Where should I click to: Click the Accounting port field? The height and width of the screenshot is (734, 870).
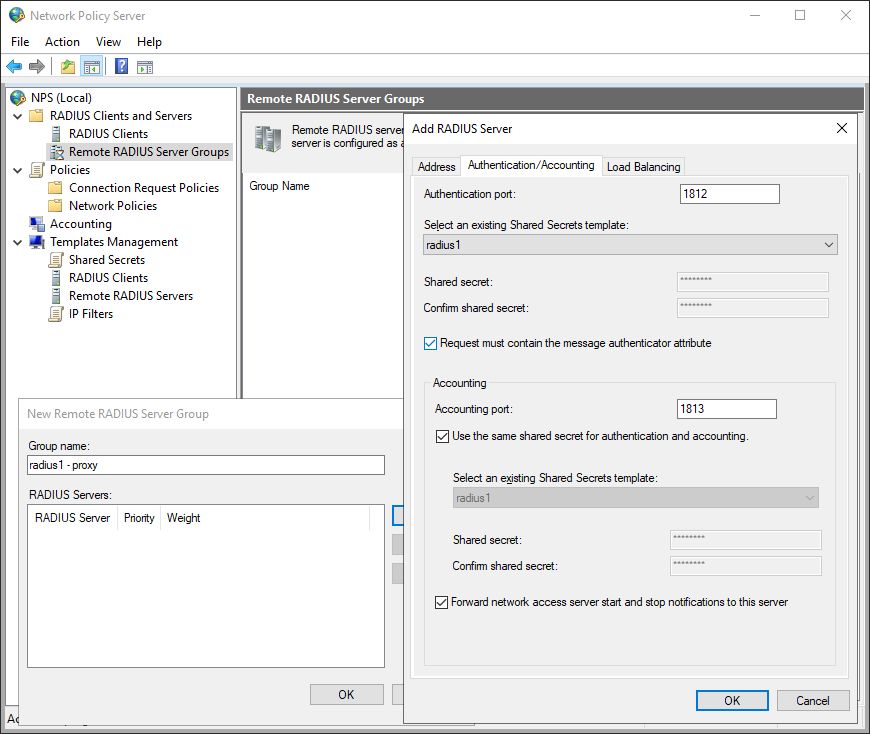coord(727,409)
